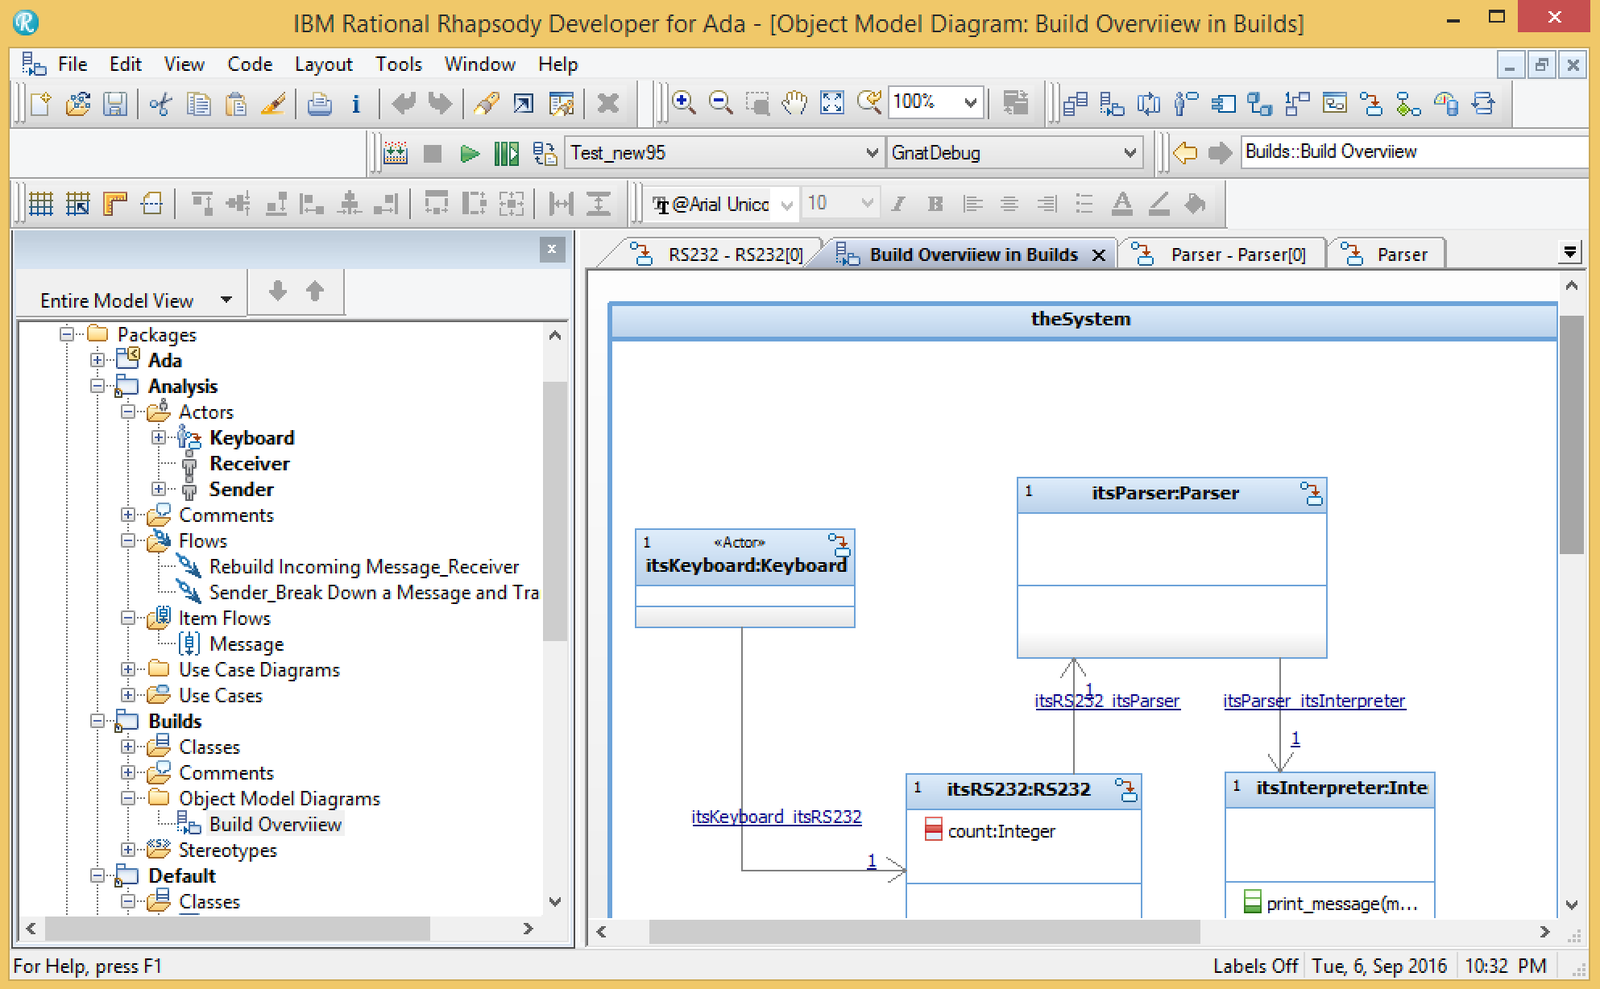1600x989 pixels.
Task: Click the New project icon
Action: pos(41,103)
